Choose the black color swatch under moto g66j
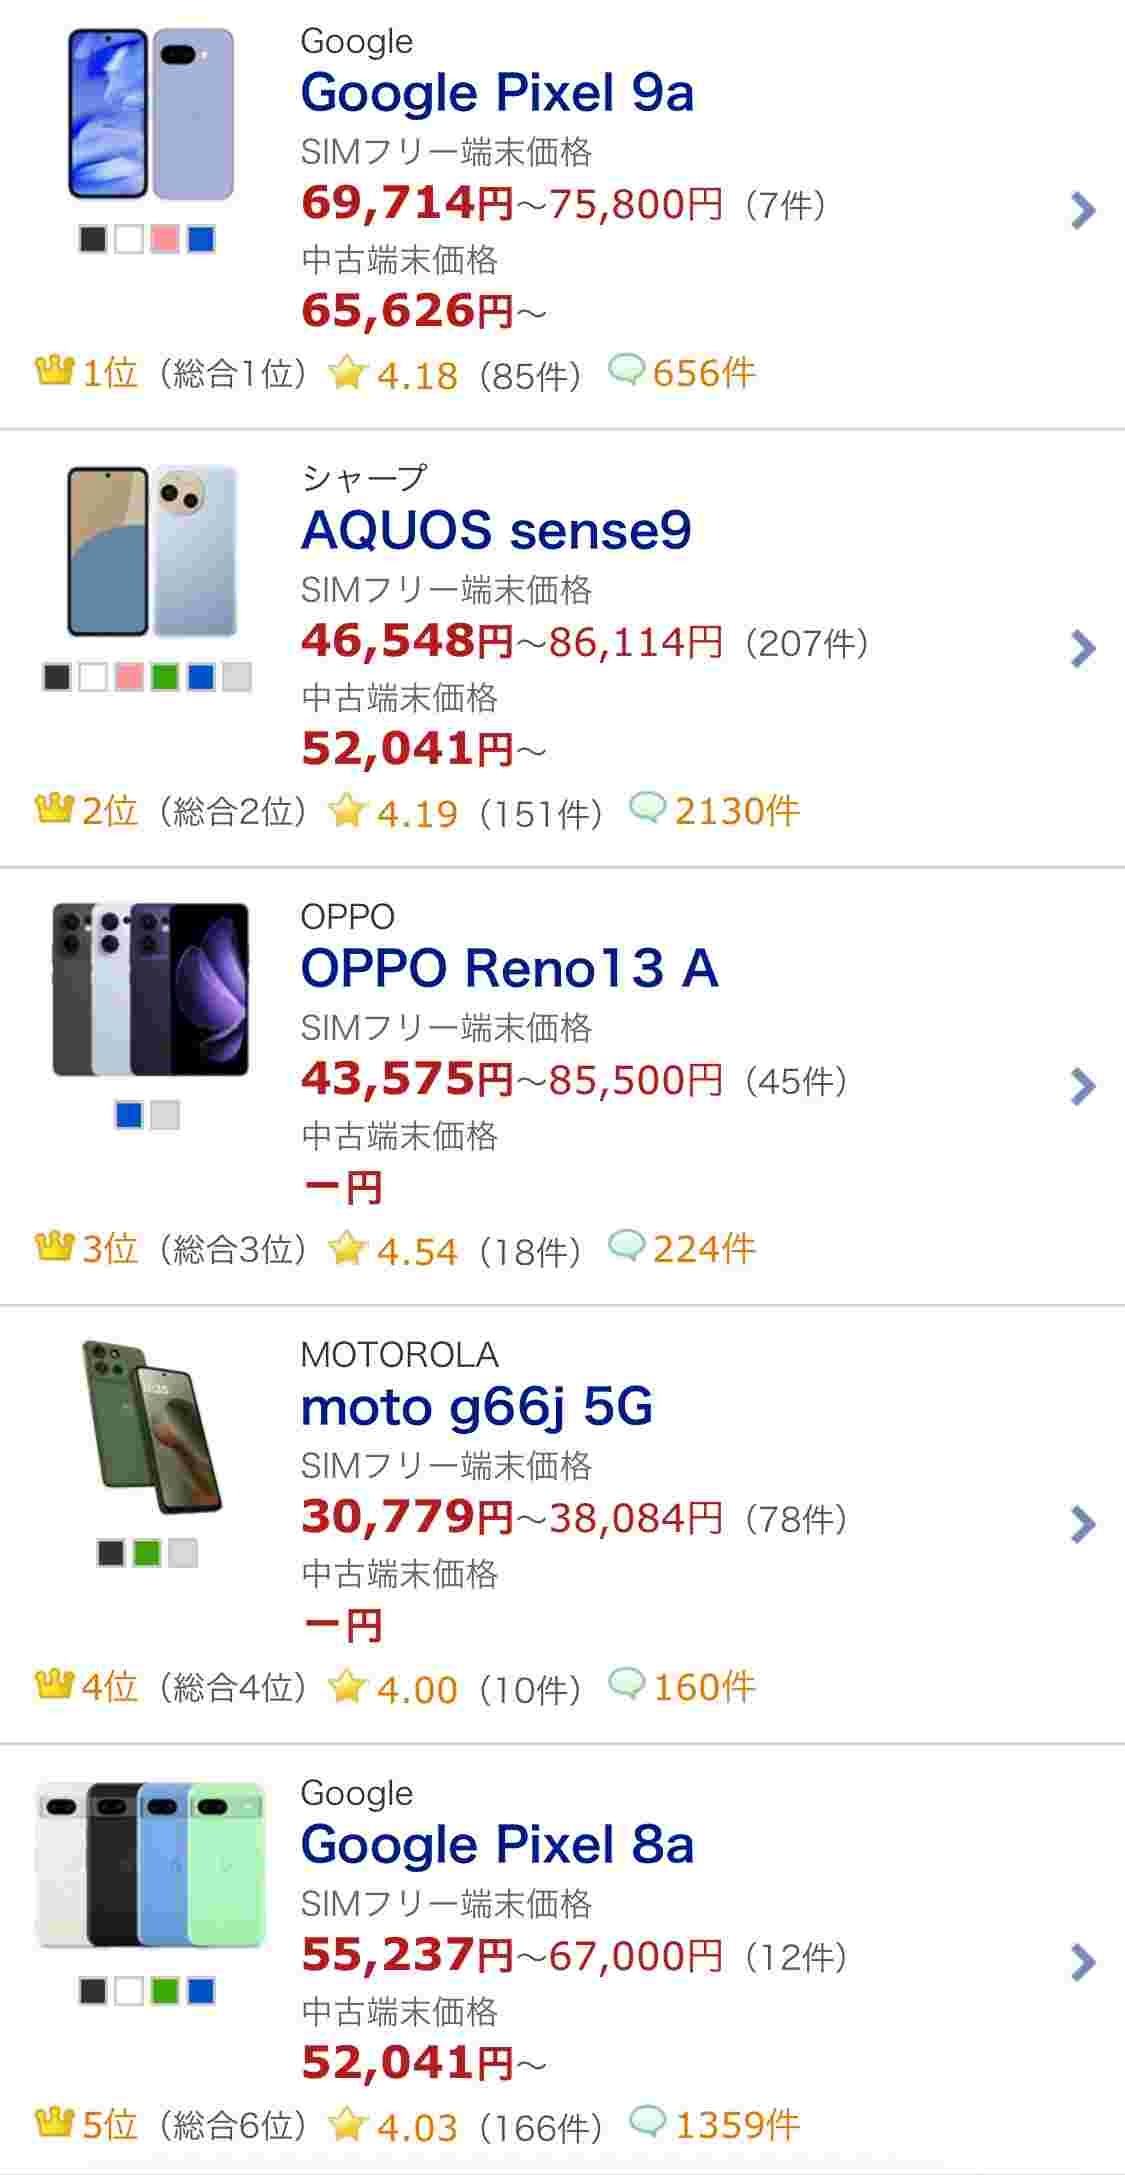Screen dimensions: 1125x2175 [x=111, y=1553]
